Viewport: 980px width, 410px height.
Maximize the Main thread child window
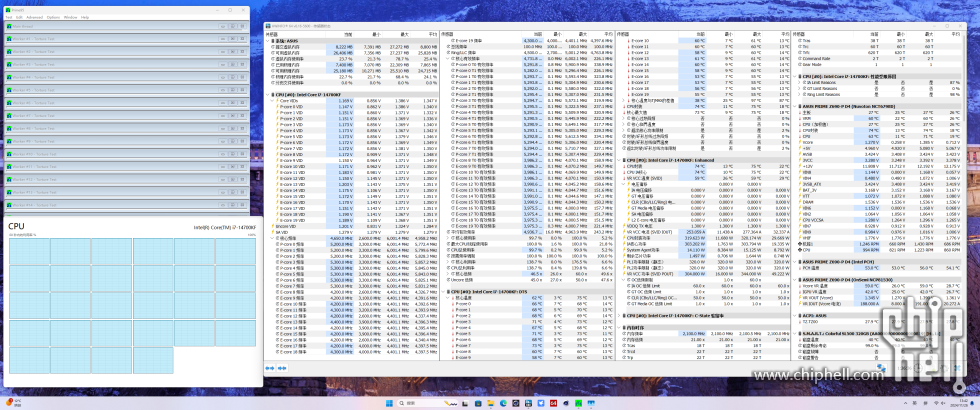point(232,26)
